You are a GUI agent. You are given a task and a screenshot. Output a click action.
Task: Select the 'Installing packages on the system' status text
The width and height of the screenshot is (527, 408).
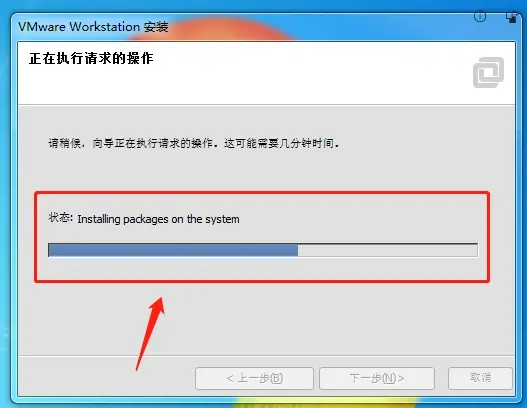point(158,219)
